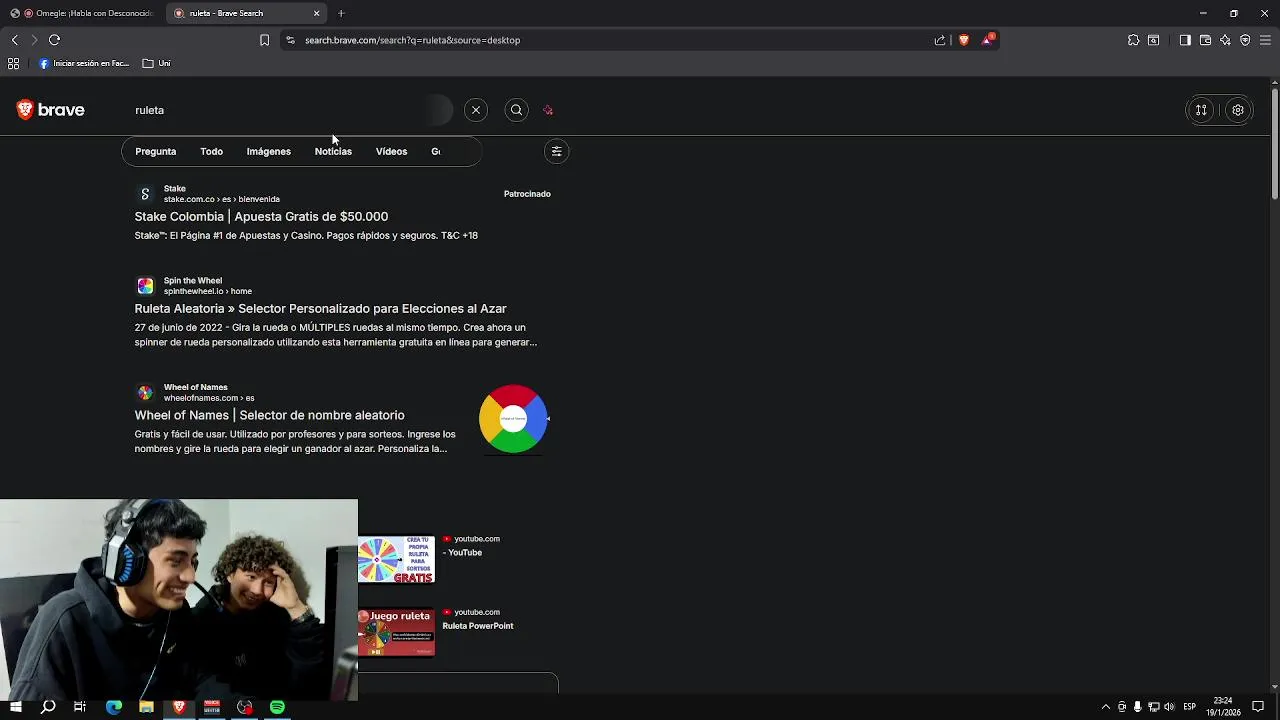Ask Leo with the pink sparkle icon
This screenshot has height=720, width=1280.
(x=548, y=110)
